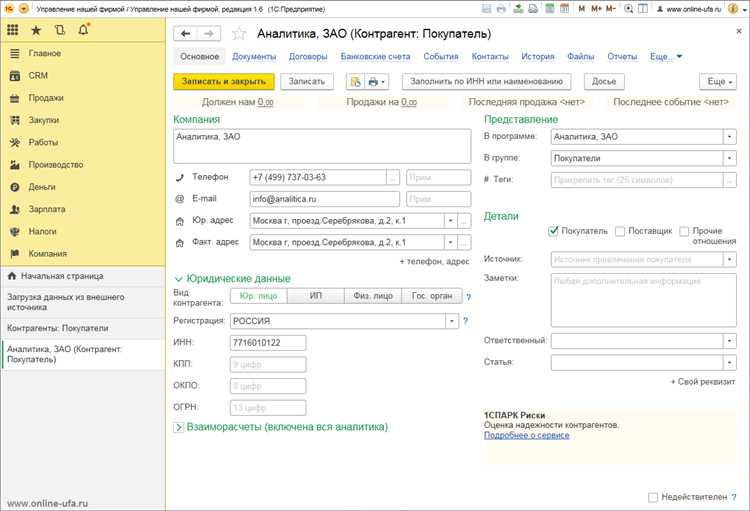The width and height of the screenshot is (750, 511).
Task: Open the Ответственный dropdown arrow
Action: (x=729, y=341)
